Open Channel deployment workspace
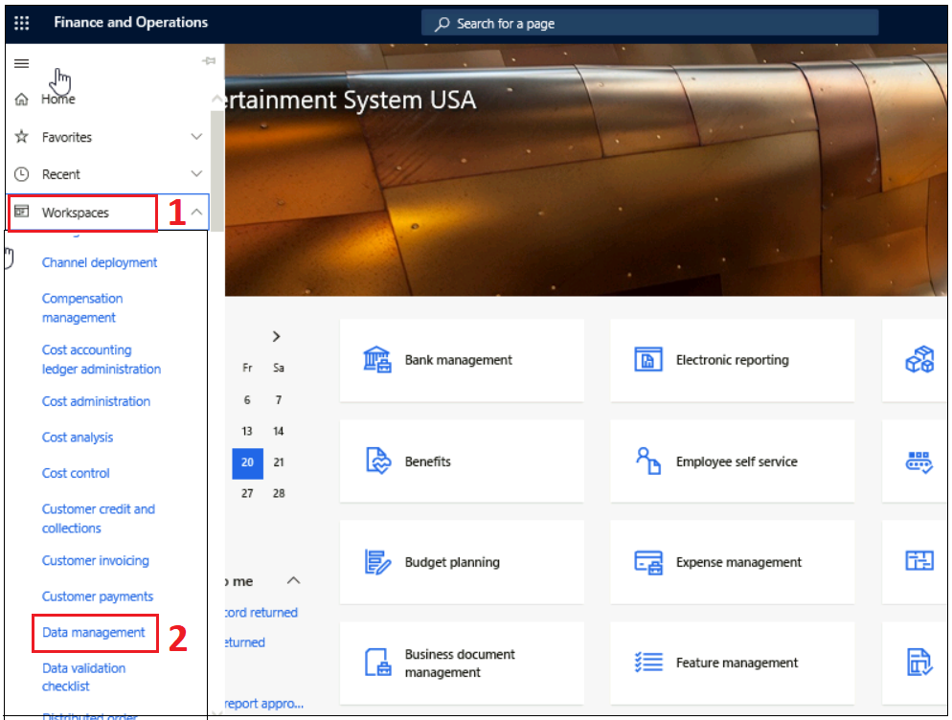This screenshot has height=720, width=952. 100,262
